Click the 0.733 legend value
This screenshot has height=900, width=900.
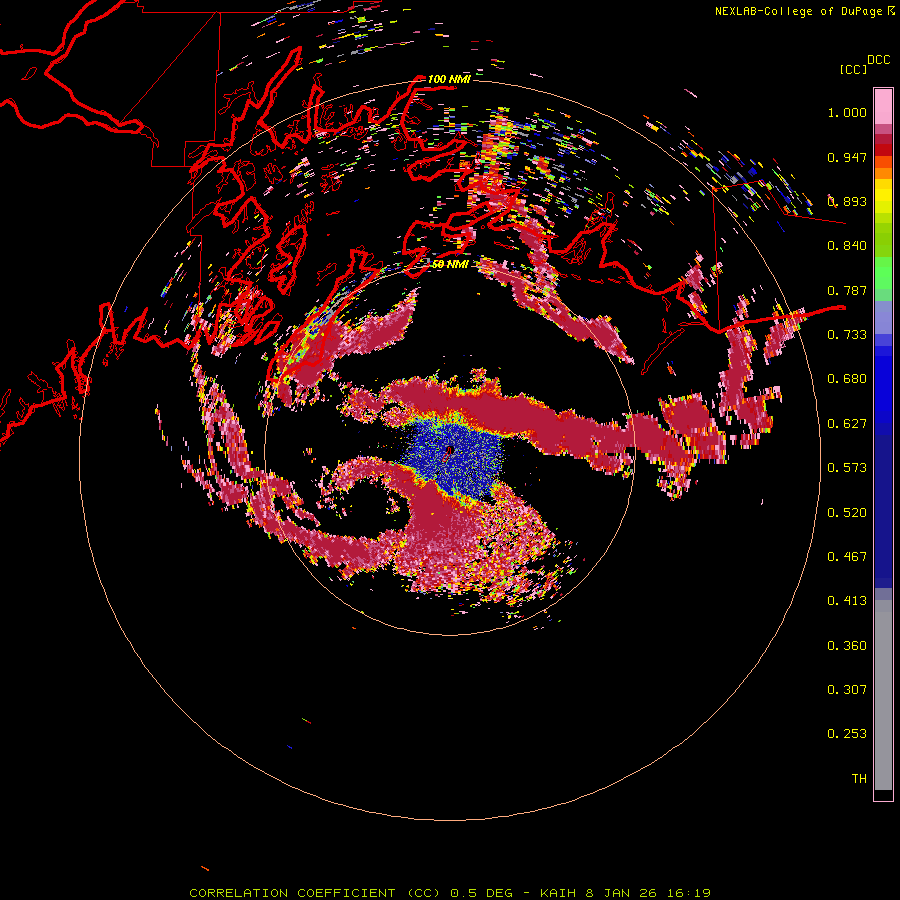click(x=847, y=335)
